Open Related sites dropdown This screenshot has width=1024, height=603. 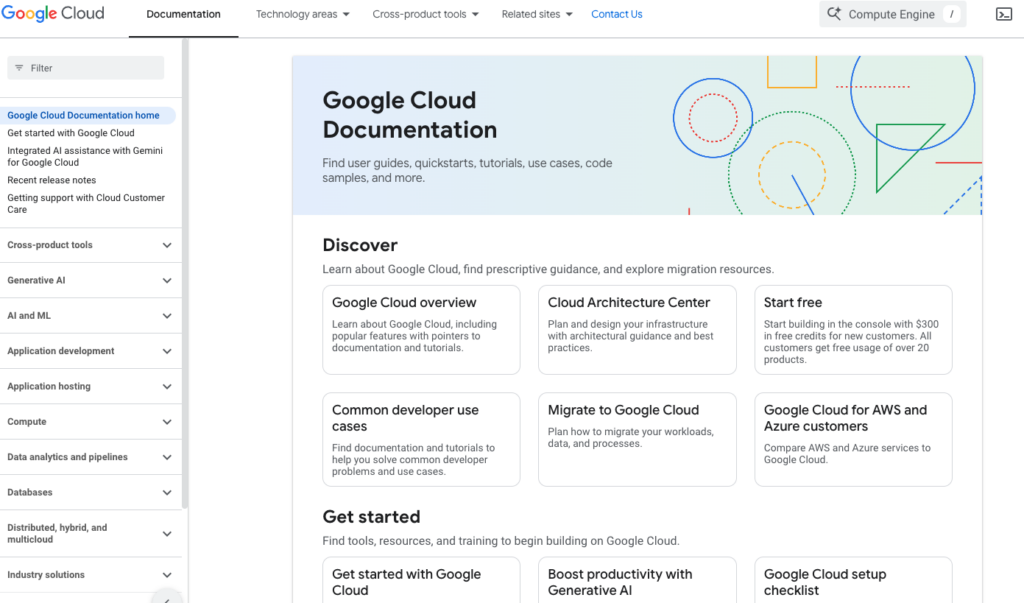[537, 14]
